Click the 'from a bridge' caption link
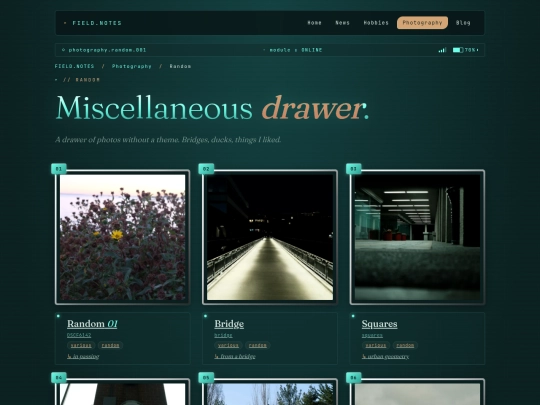Screen dimensions: 540x405 (235, 356)
